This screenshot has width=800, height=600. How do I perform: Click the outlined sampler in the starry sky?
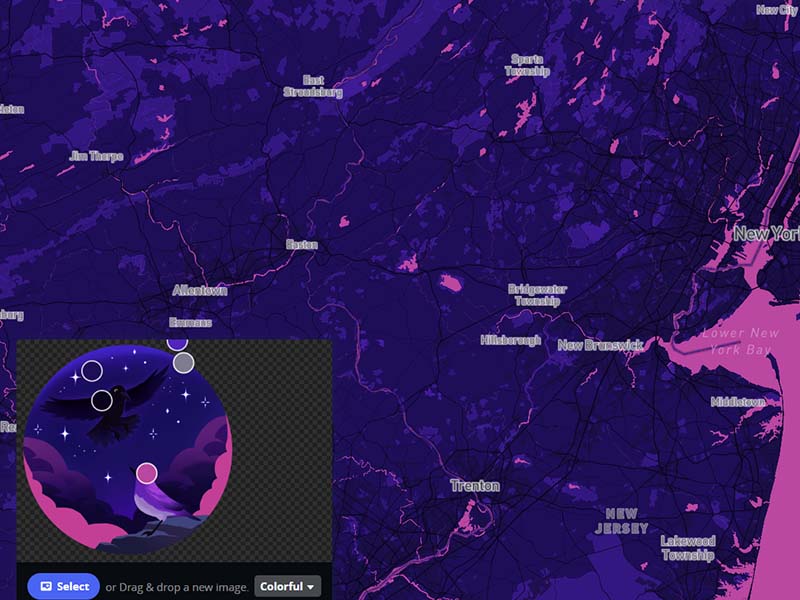93,371
